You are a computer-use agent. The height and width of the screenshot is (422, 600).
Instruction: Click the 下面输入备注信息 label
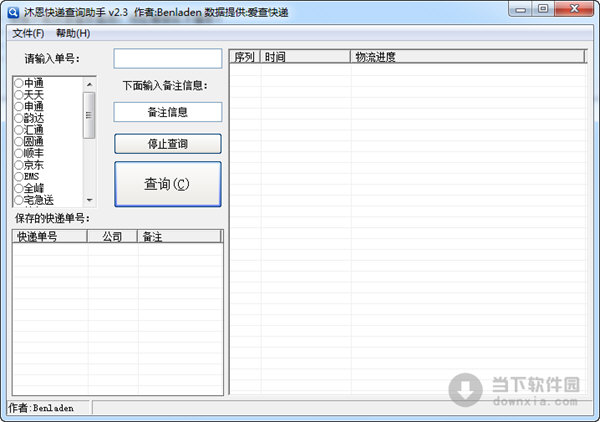pyautogui.click(x=165, y=86)
